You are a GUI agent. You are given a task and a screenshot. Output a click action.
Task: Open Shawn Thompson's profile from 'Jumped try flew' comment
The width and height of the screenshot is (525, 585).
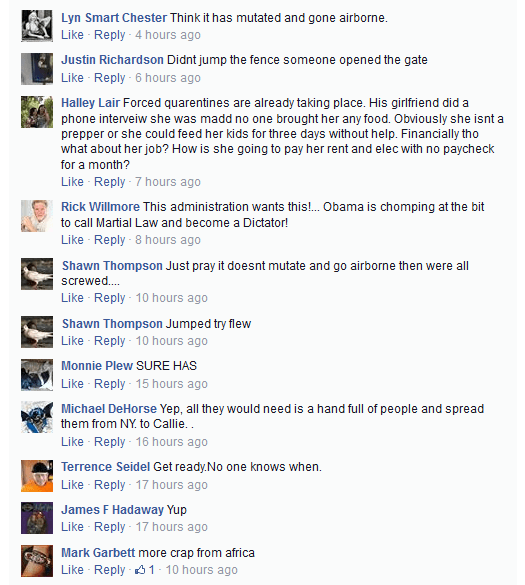(x=112, y=323)
